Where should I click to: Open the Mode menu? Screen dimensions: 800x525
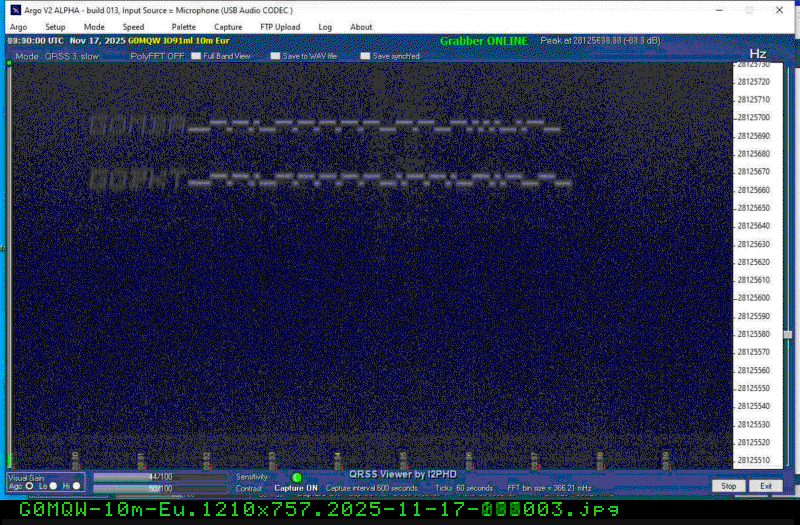94,27
